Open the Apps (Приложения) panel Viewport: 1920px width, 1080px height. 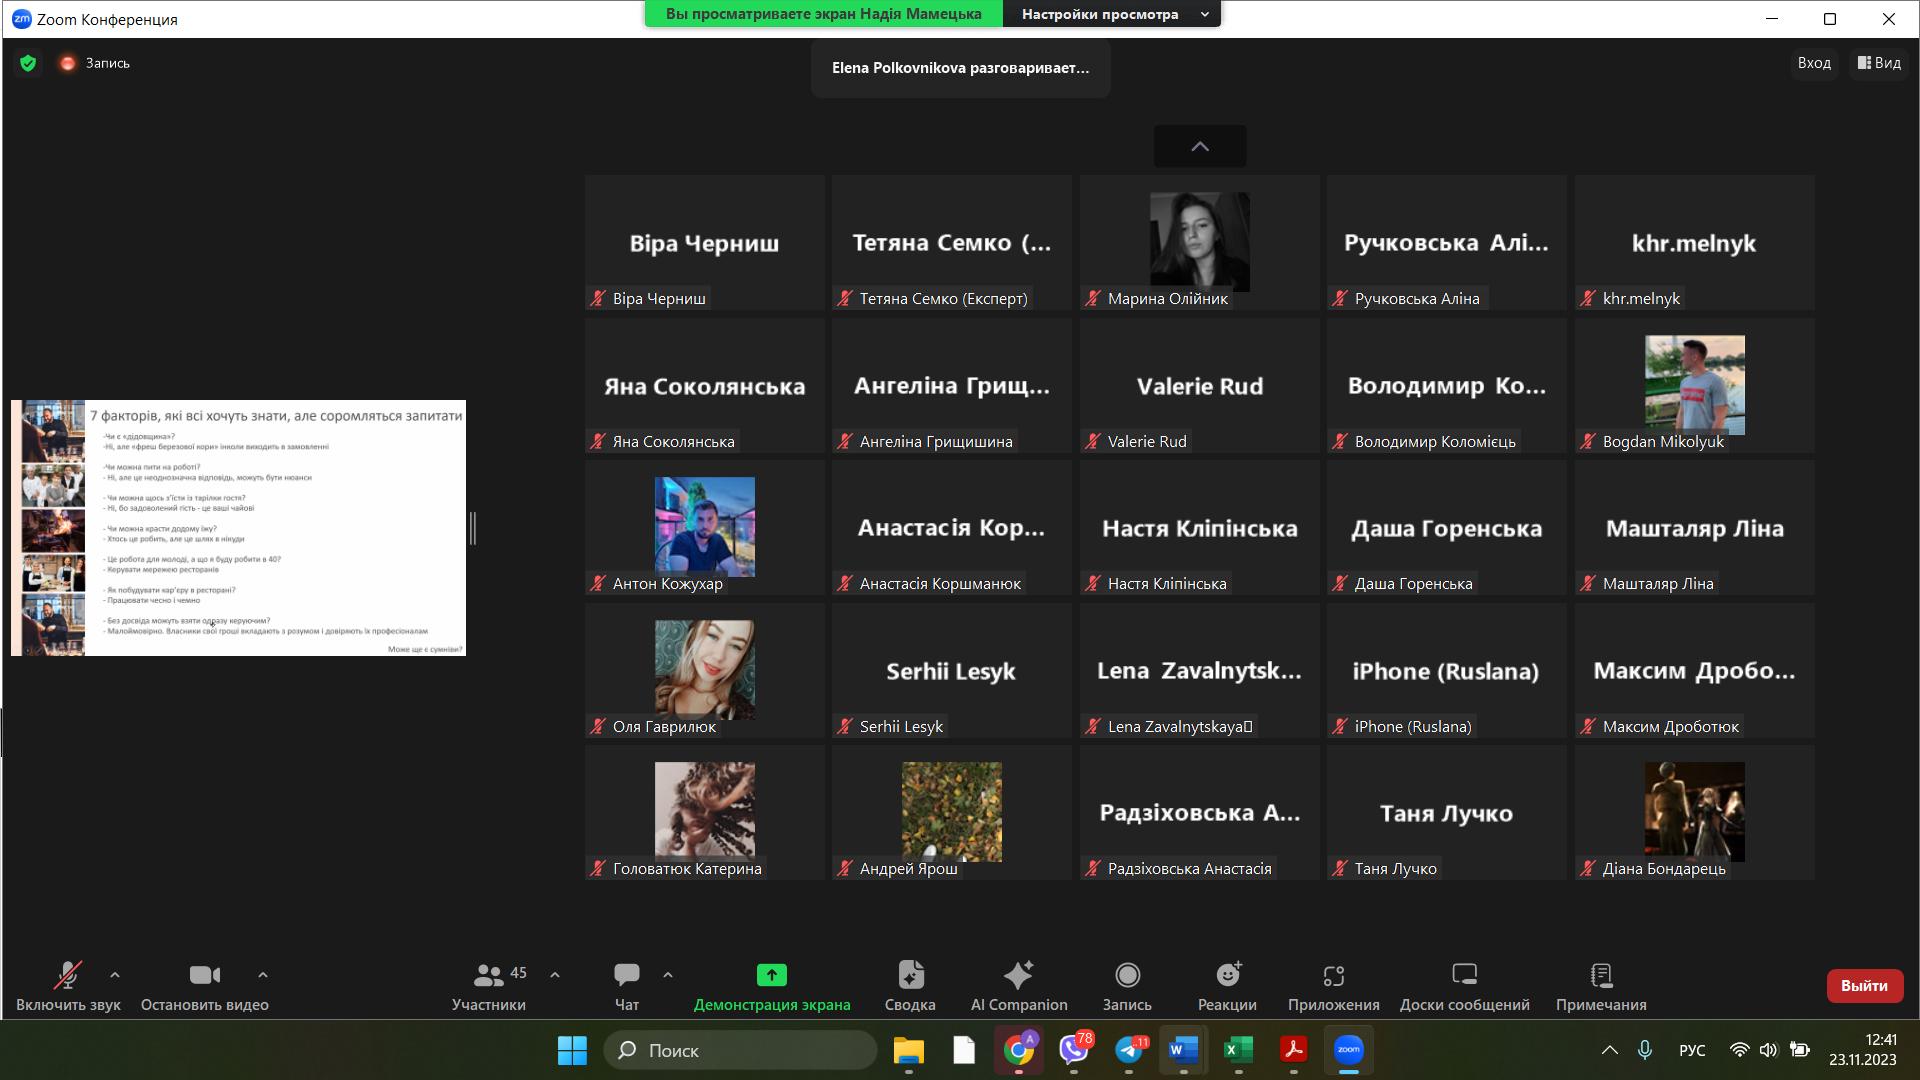(1333, 986)
